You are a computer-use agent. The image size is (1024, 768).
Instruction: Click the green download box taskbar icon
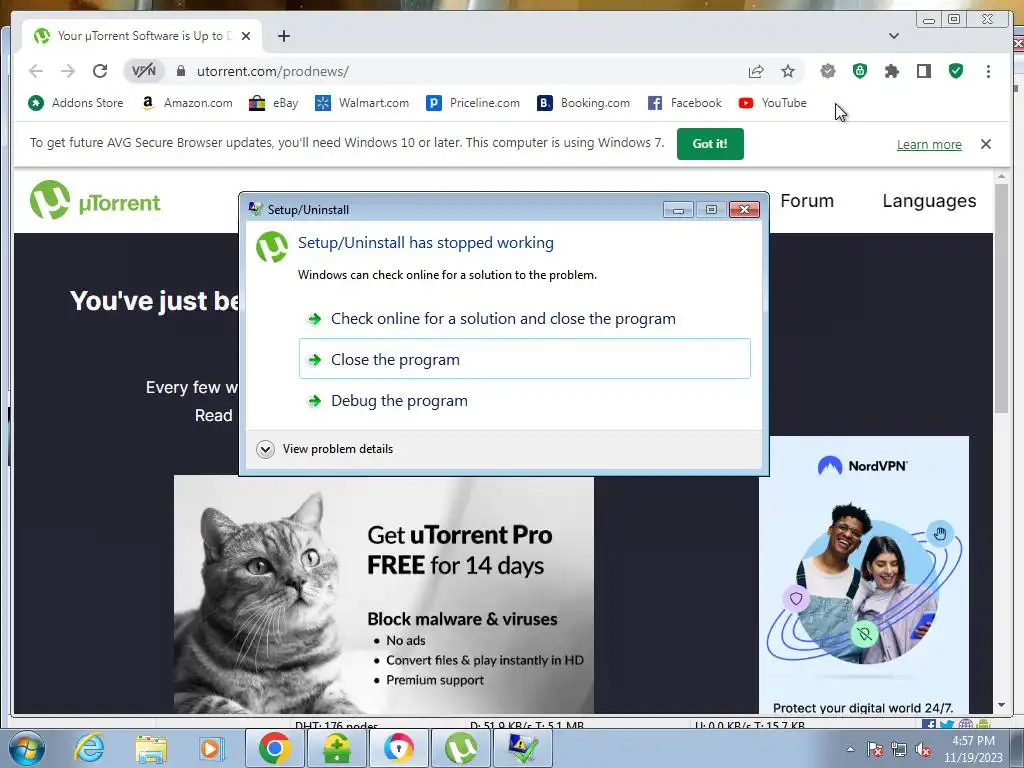(337, 748)
